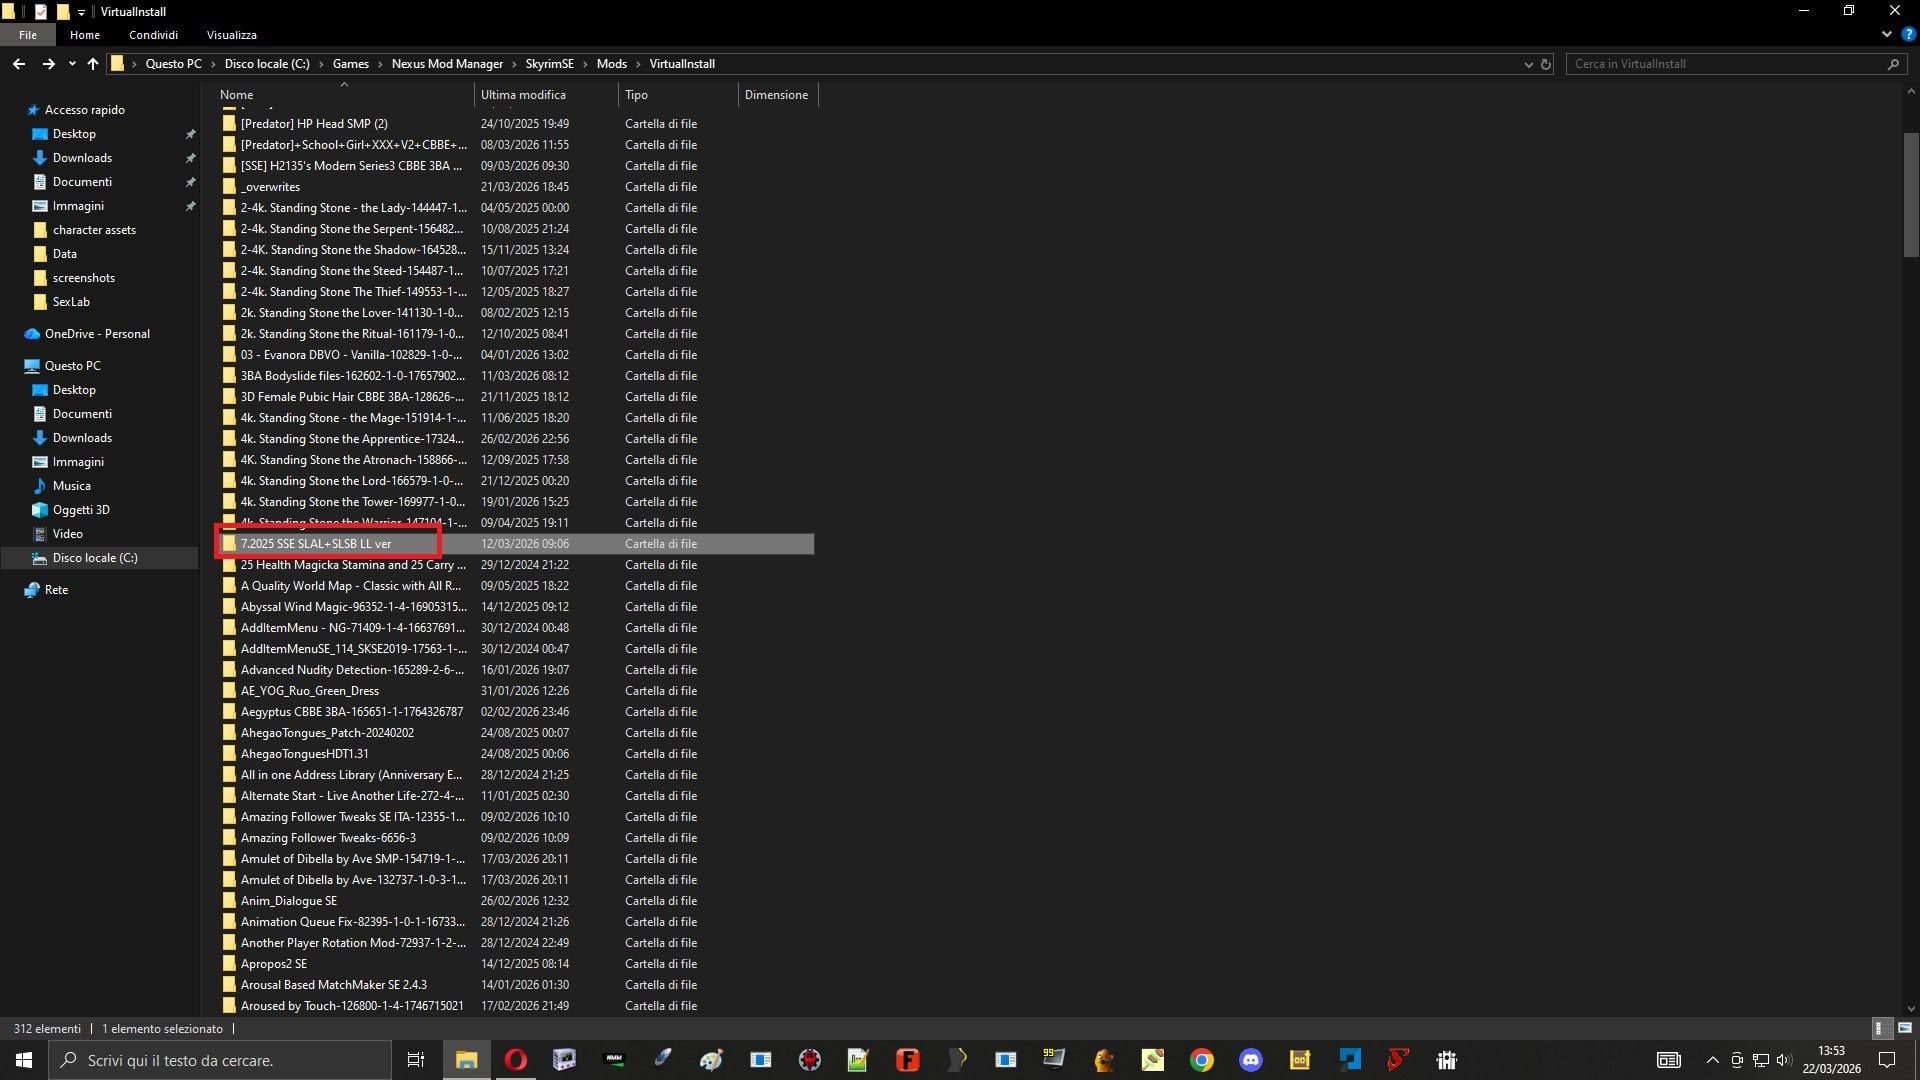The image size is (1920, 1080).
Task: Click the File Explorer taskbar icon
Action: (x=466, y=1060)
